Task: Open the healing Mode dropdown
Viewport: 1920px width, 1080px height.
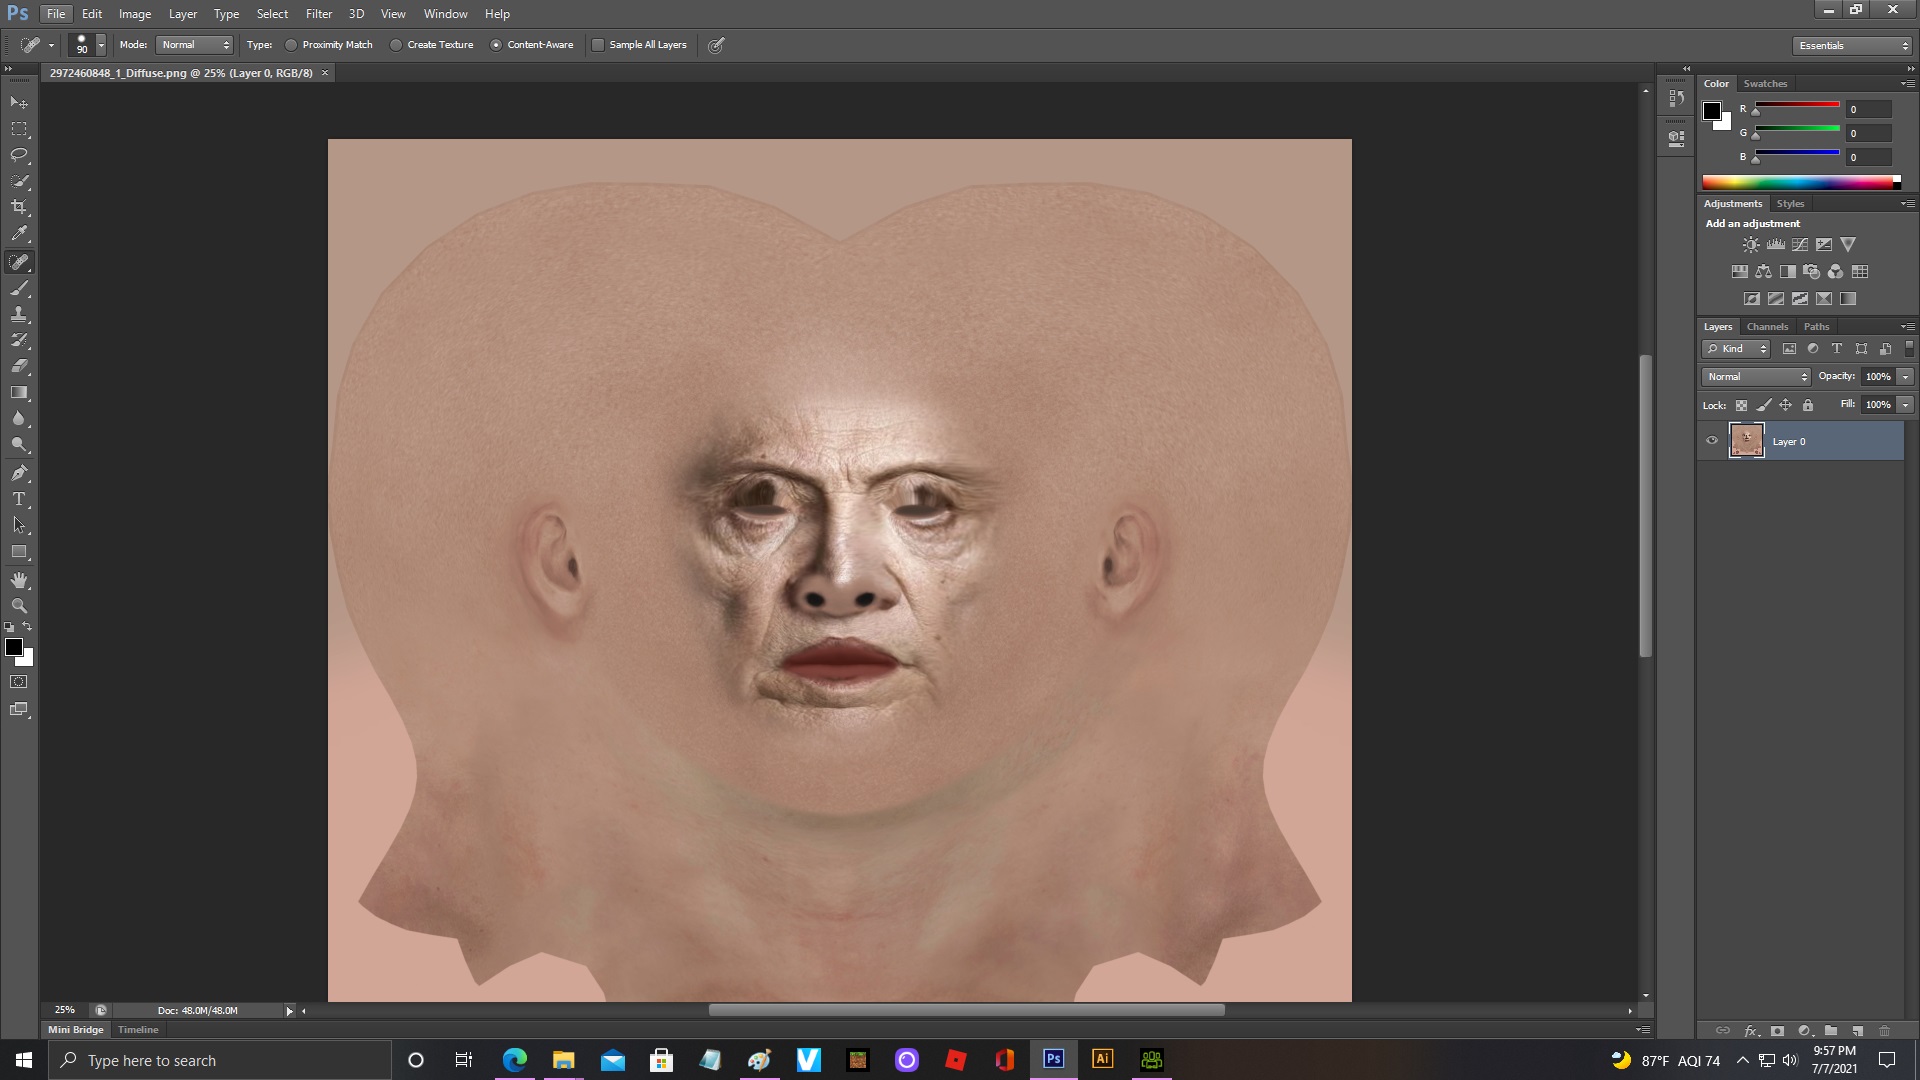Action: [x=195, y=45]
